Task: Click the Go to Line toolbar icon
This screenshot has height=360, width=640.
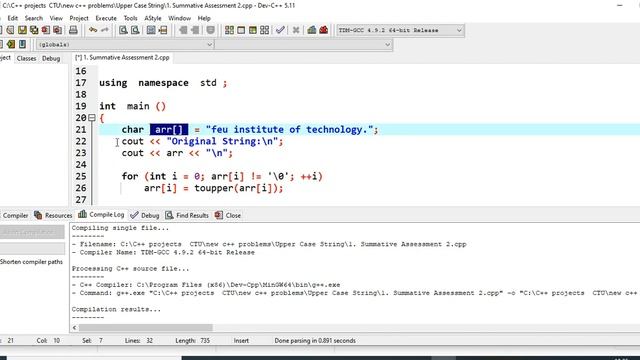Action: [x=163, y=30]
